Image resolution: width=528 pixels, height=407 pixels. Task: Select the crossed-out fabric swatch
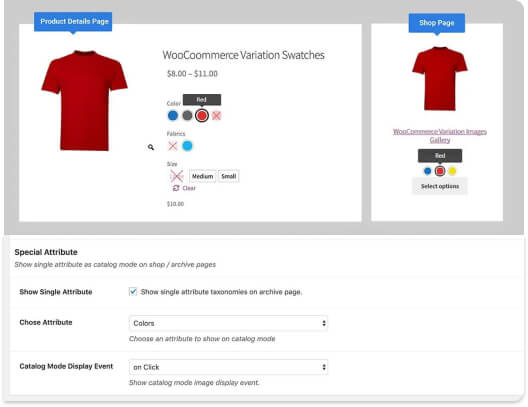pyautogui.click(x=173, y=146)
